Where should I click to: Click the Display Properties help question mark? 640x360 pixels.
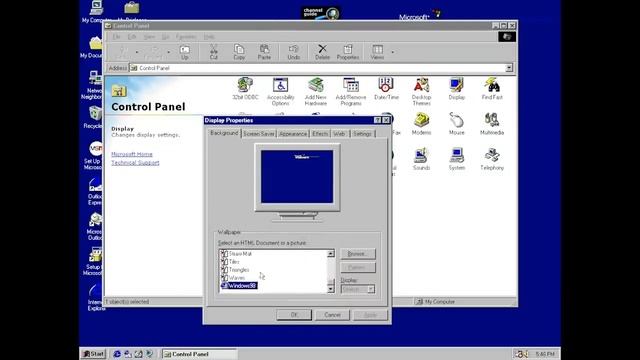pos(377,120)
